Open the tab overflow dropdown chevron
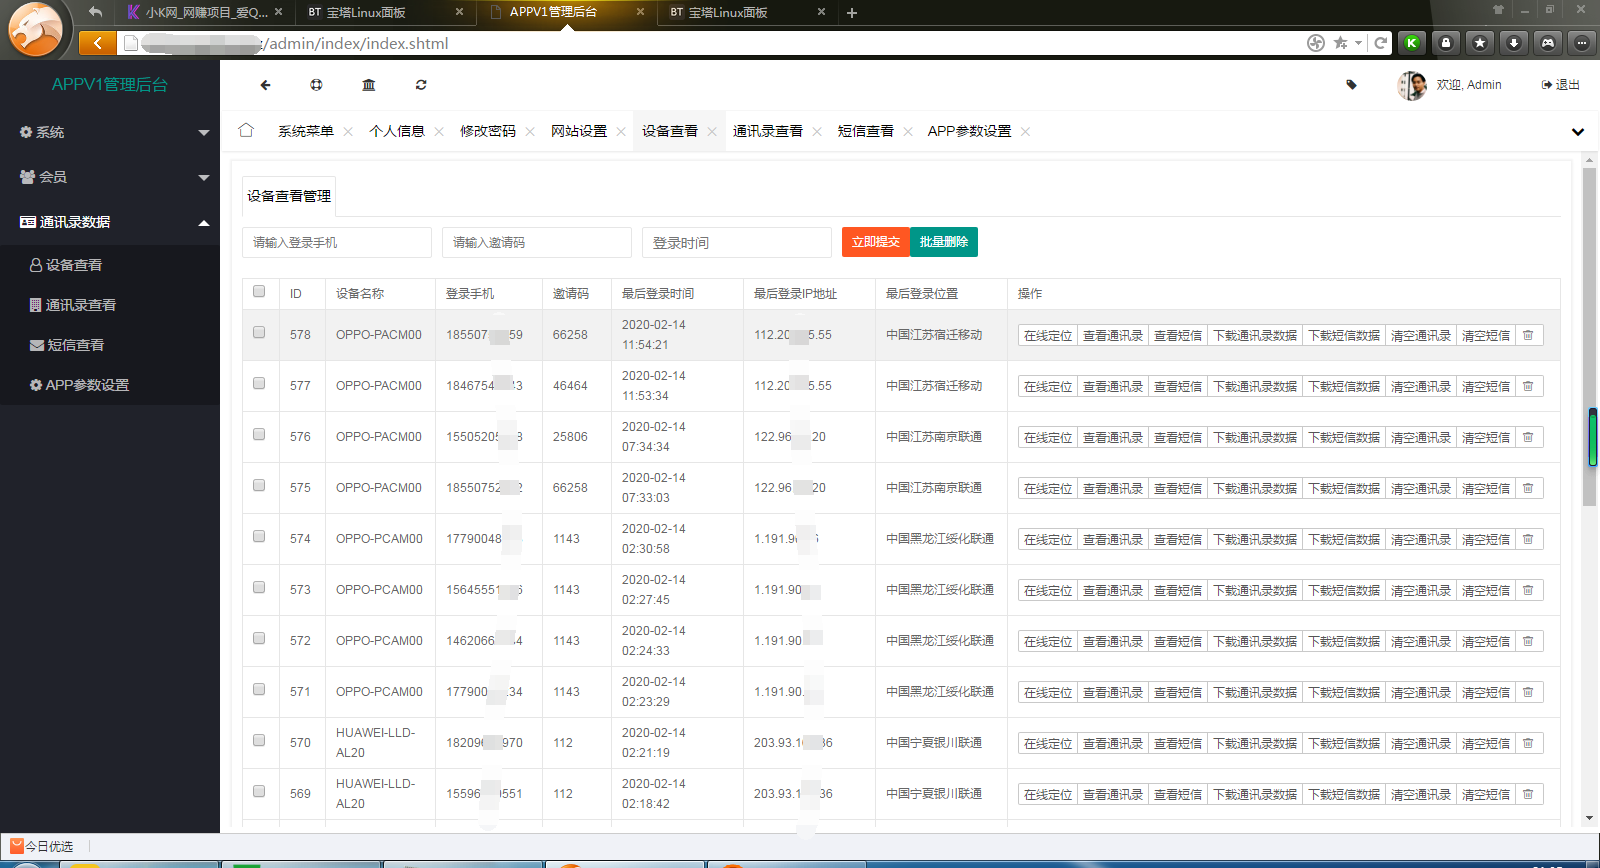This screenshot has width=1600, height=868. (1577, 132)
